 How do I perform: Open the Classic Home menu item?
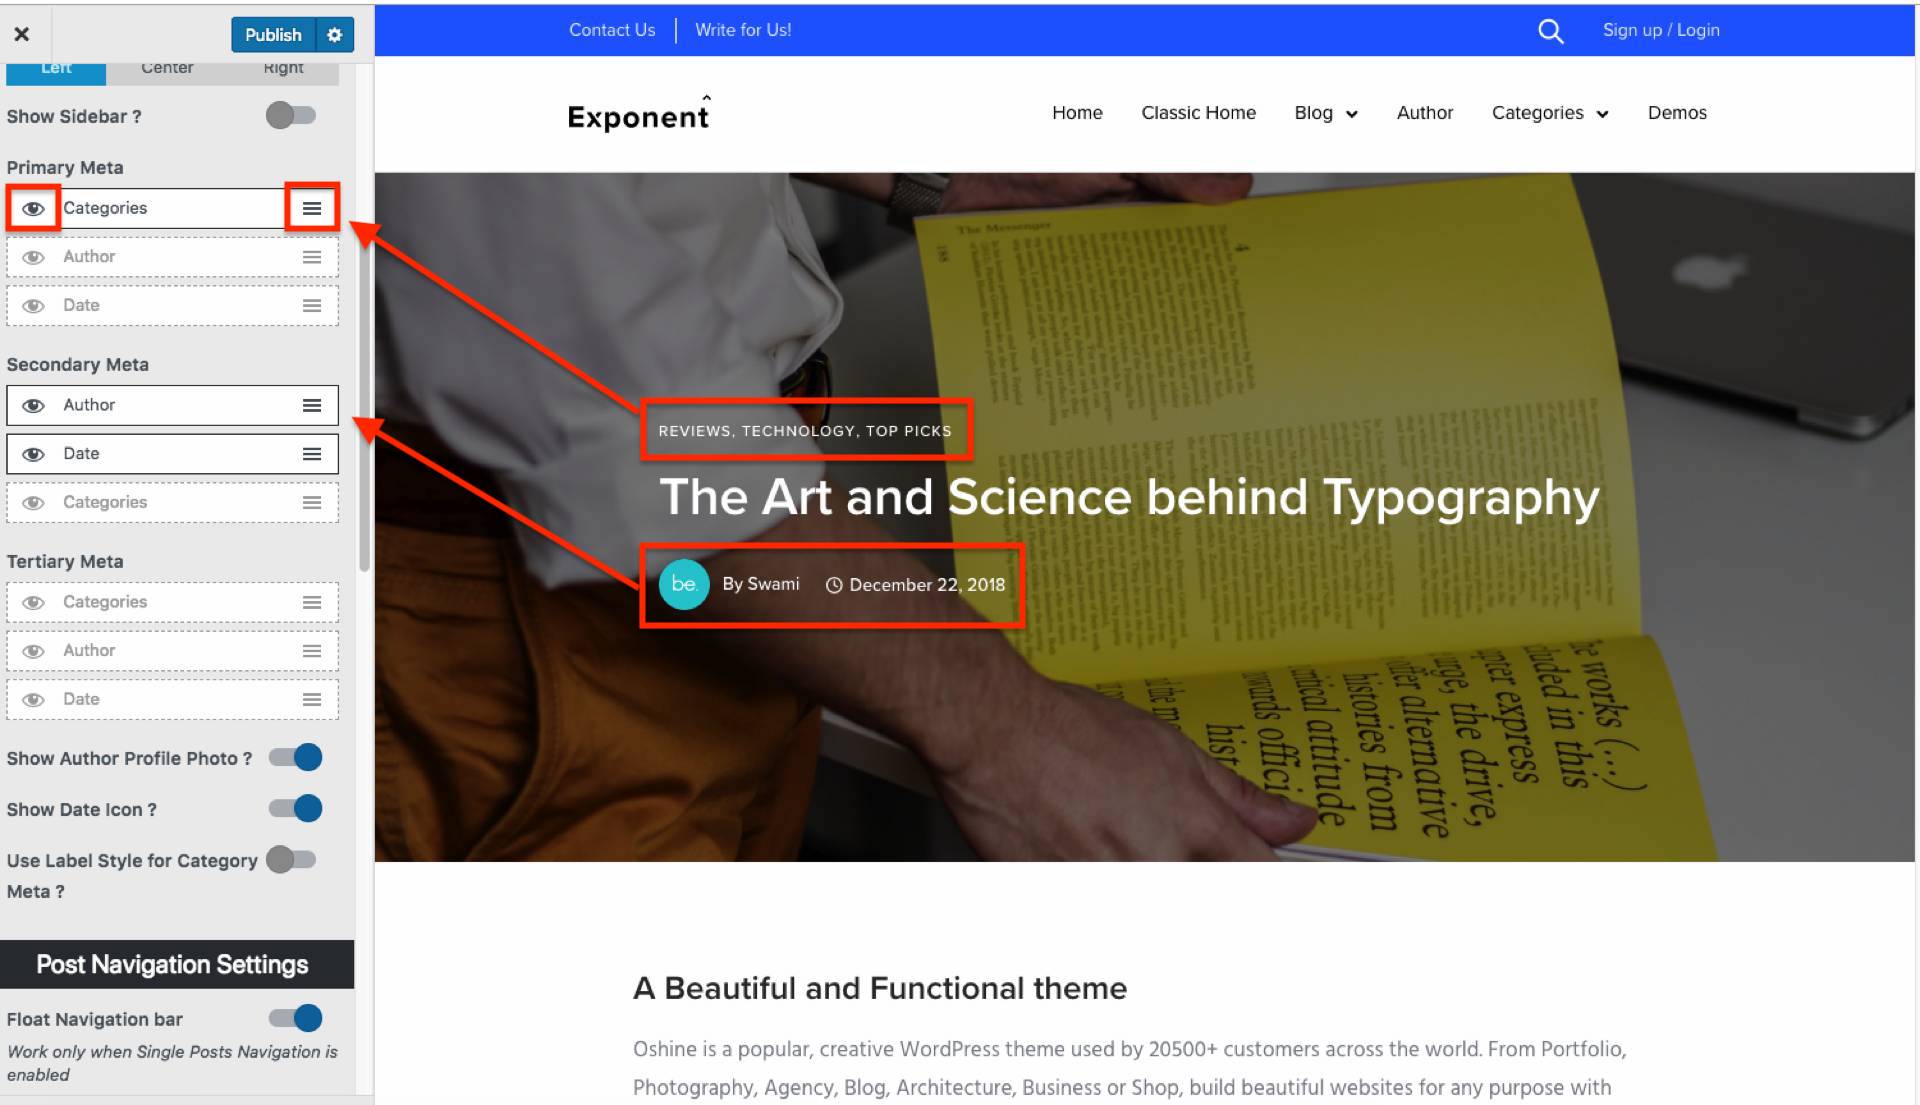1198,113
